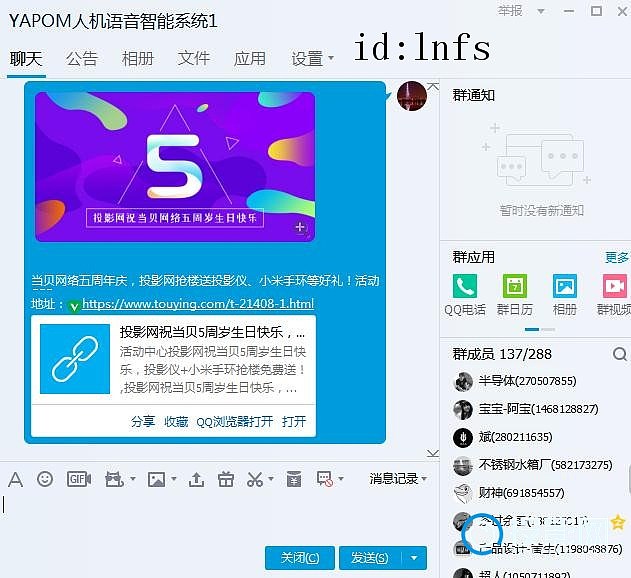Viewport: 631px width, 578px height.
Task: Click avatar of member 斌
Action: (463, 438)
